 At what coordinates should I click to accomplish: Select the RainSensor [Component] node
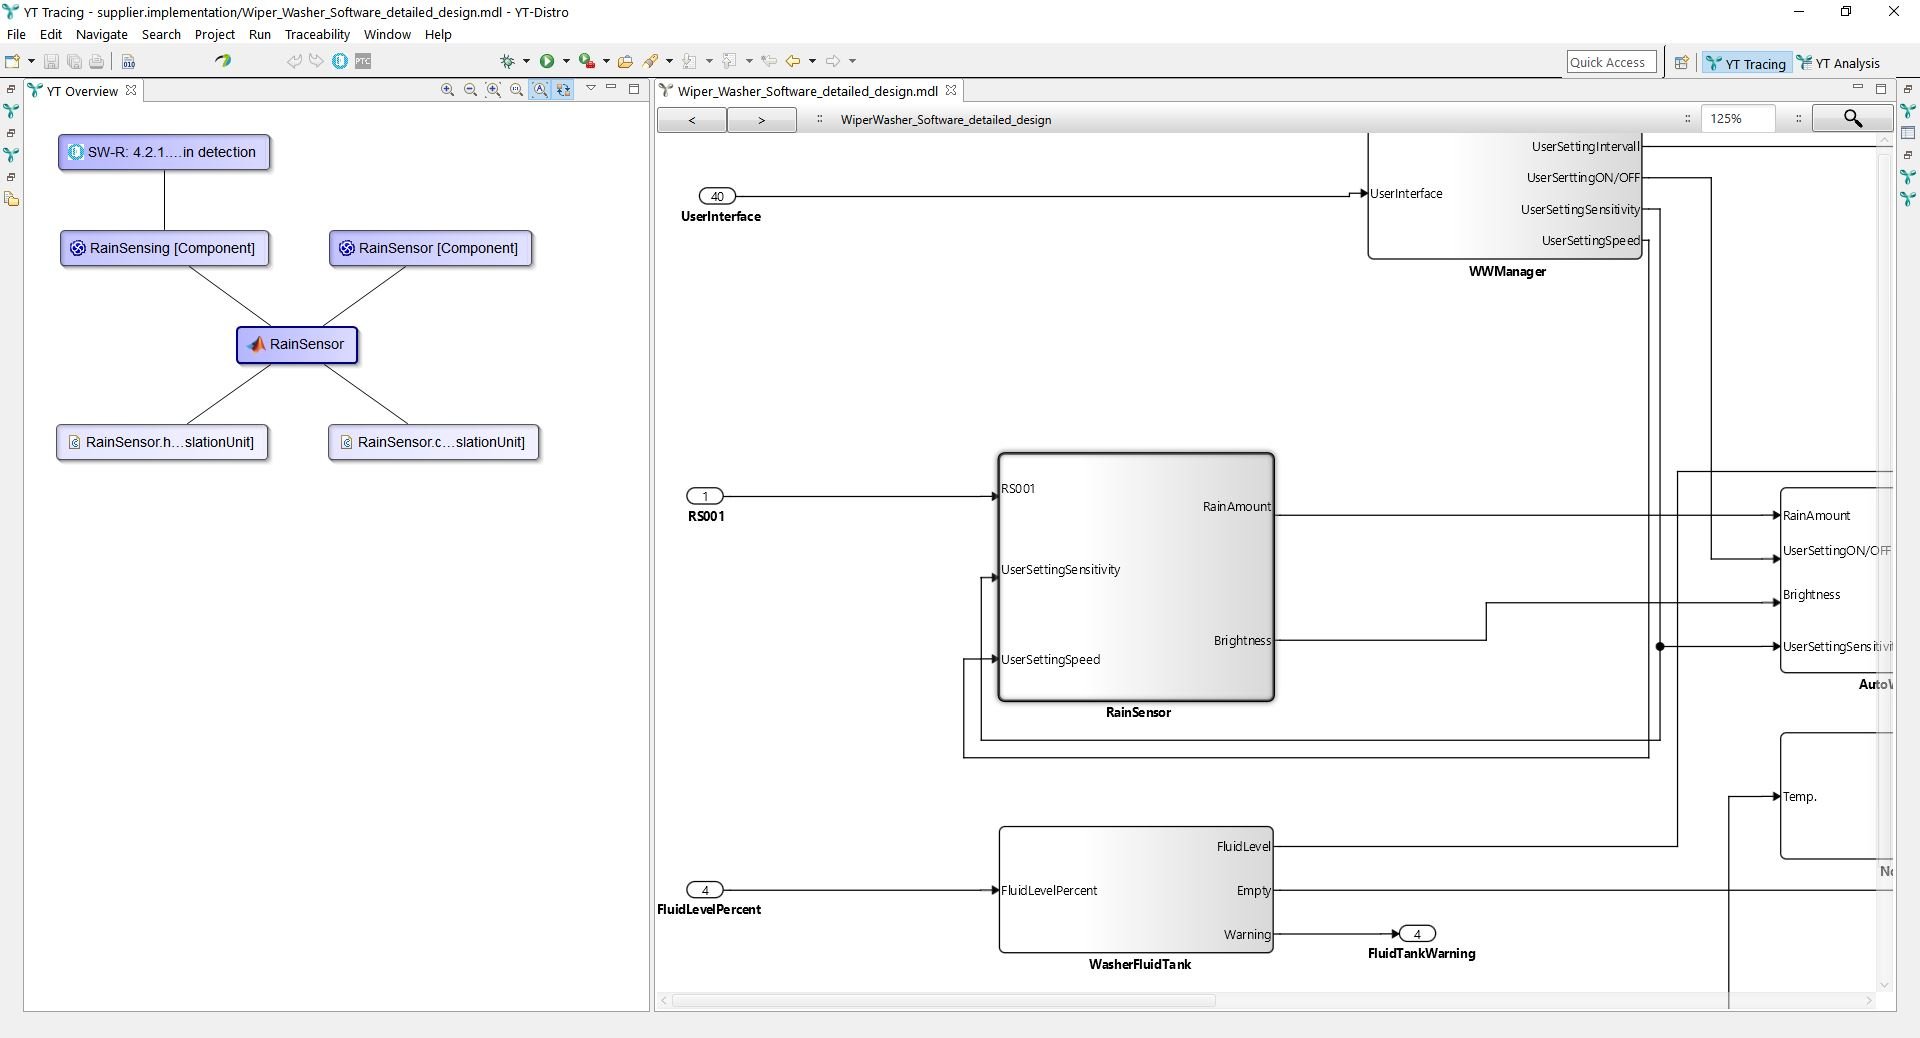pyautogui.click(x=431, y=249)
